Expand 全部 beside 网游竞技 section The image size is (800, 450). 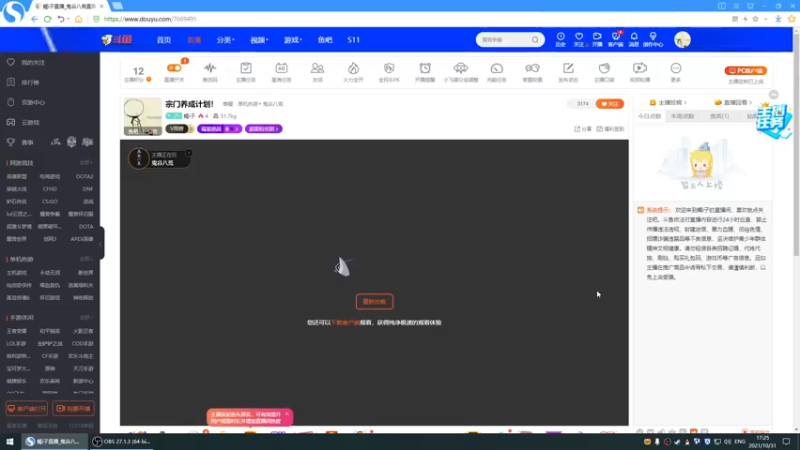[x=86, y=163]
